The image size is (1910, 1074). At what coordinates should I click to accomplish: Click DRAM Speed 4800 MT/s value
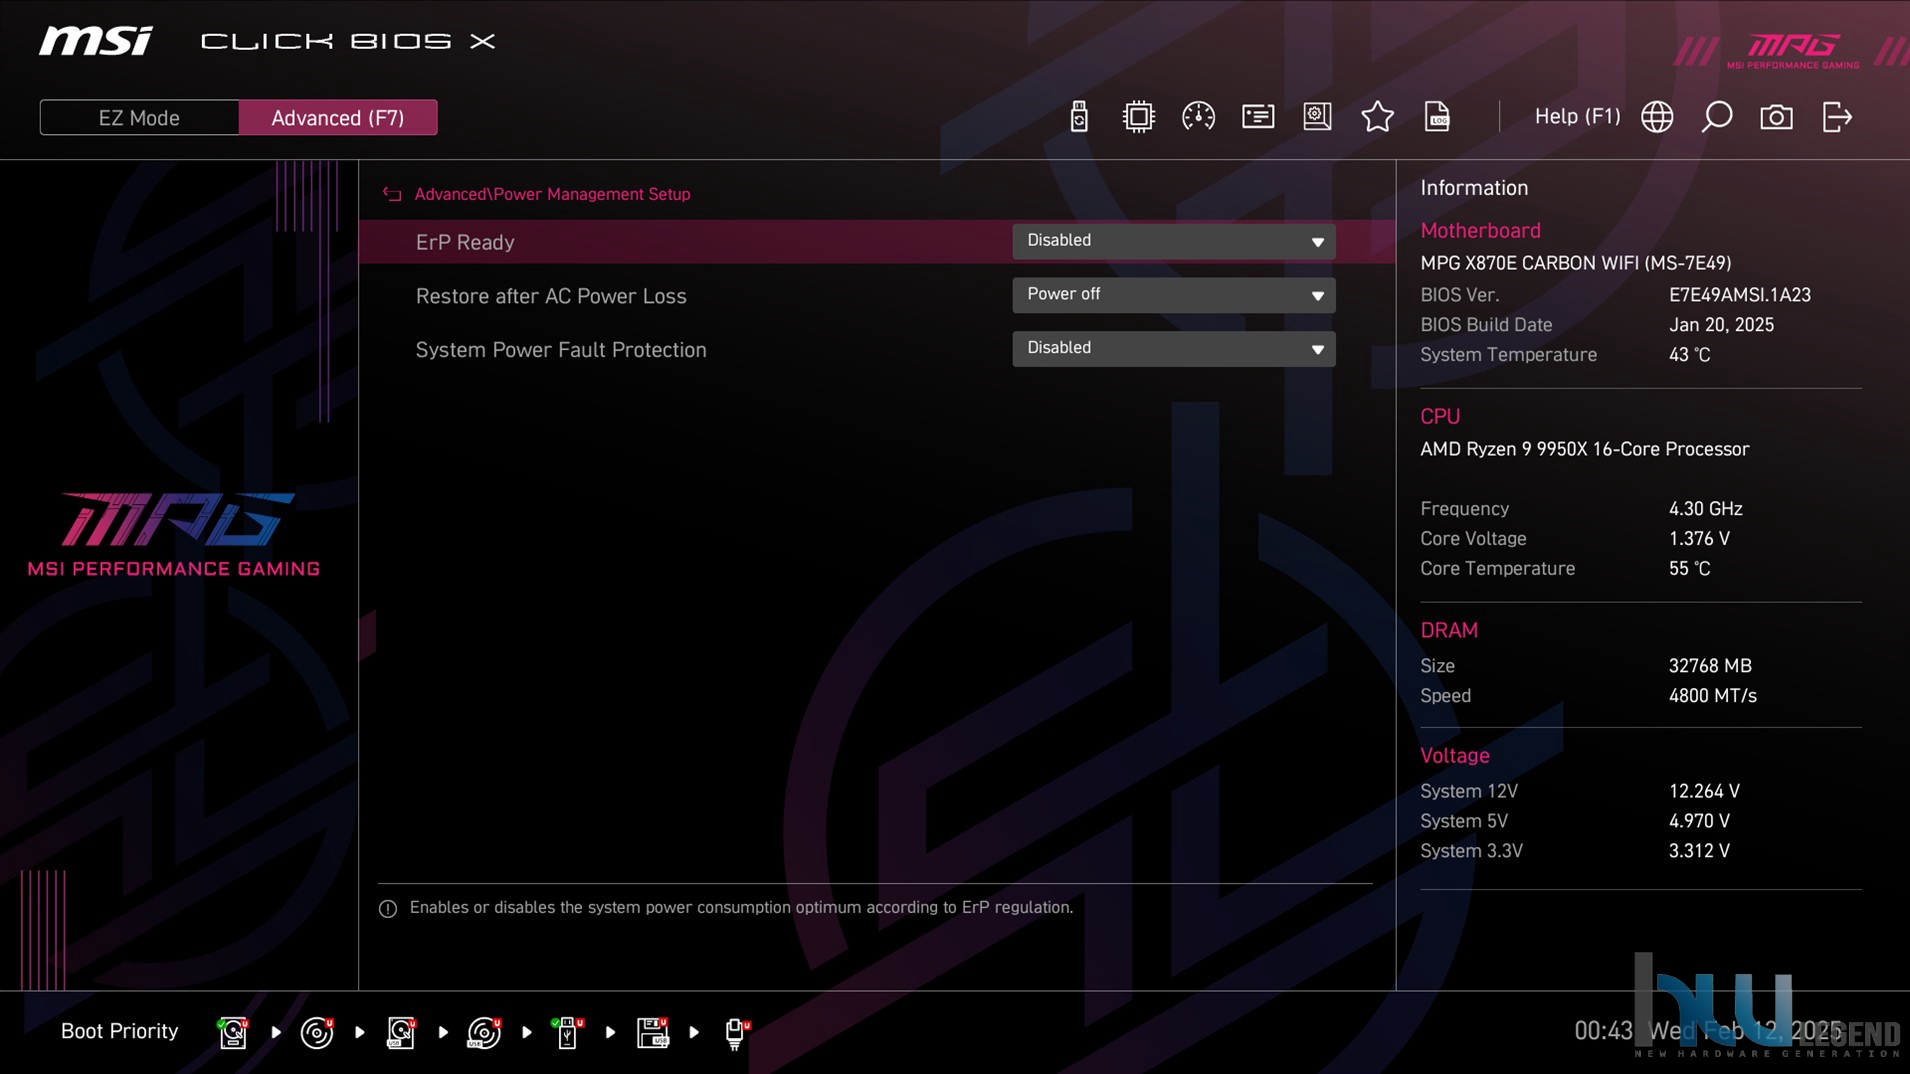coord(1712,696)
